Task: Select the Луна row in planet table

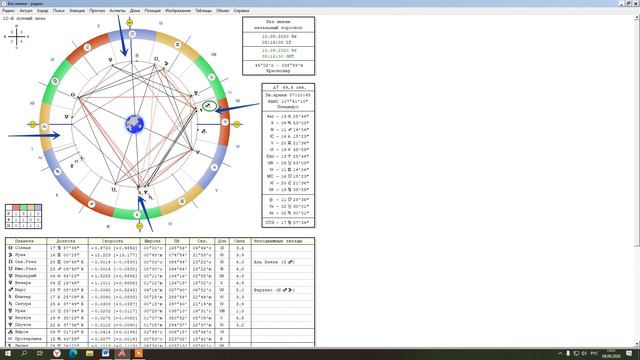Action: (160, 255)
